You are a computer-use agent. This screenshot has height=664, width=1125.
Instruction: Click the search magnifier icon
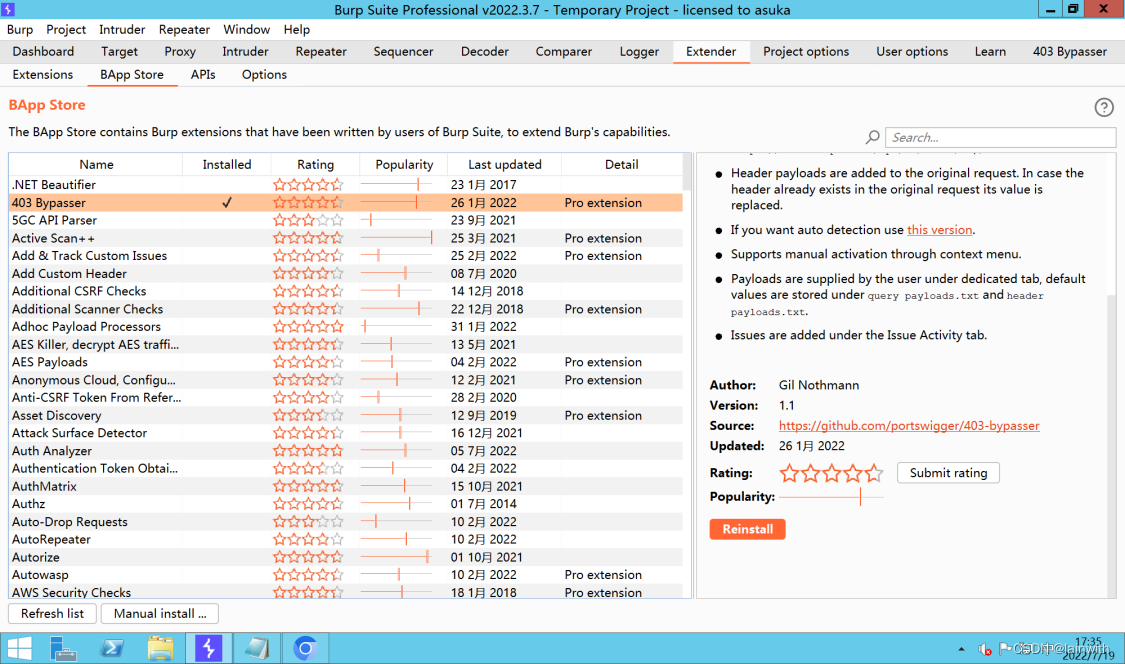[x=872, y=137]
